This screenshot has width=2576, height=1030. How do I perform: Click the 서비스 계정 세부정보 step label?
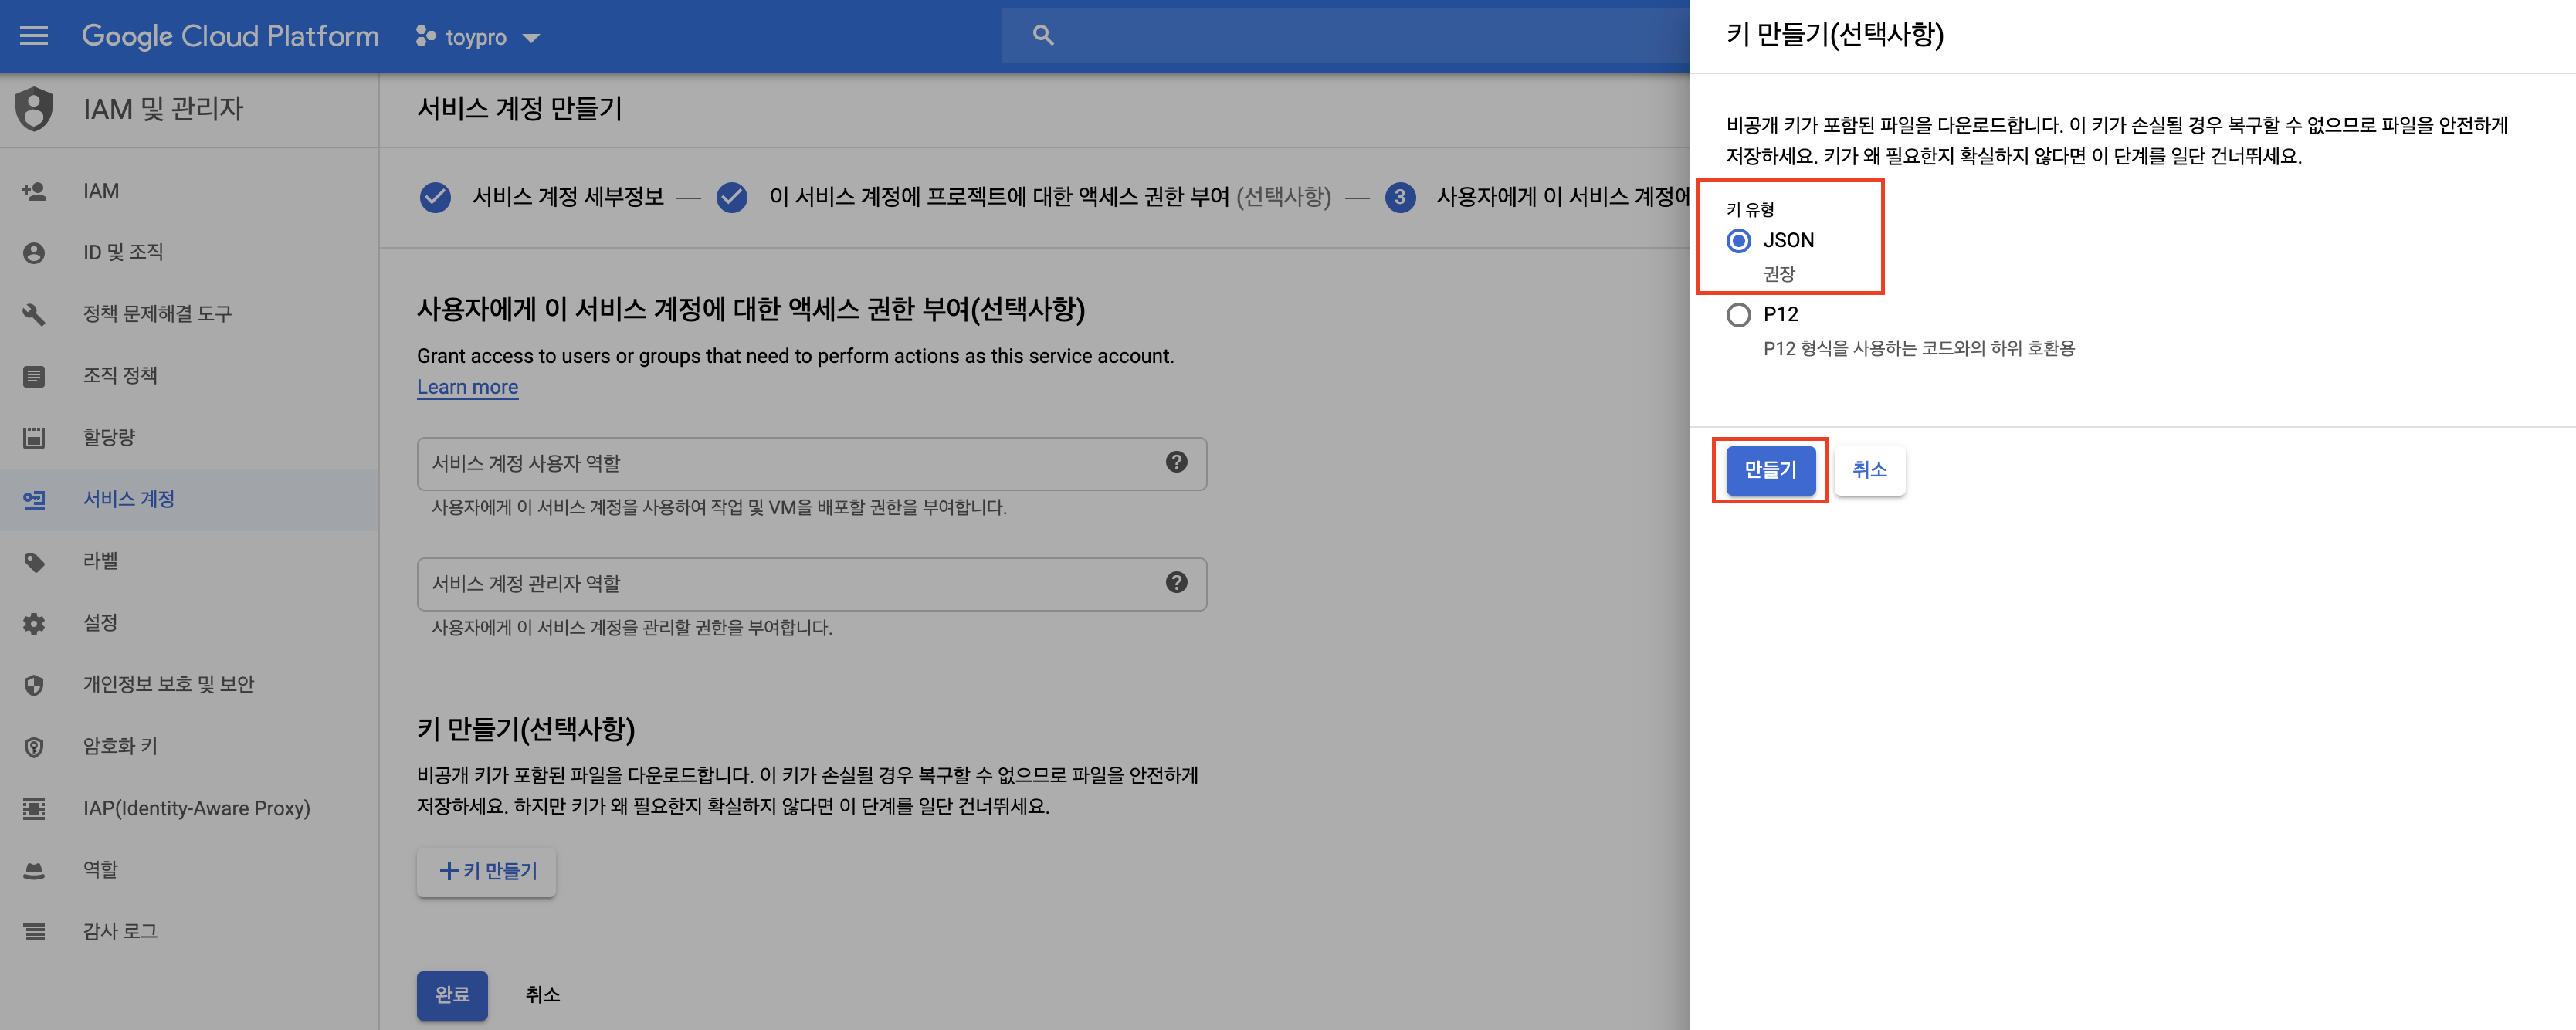[x=568, y=197]
